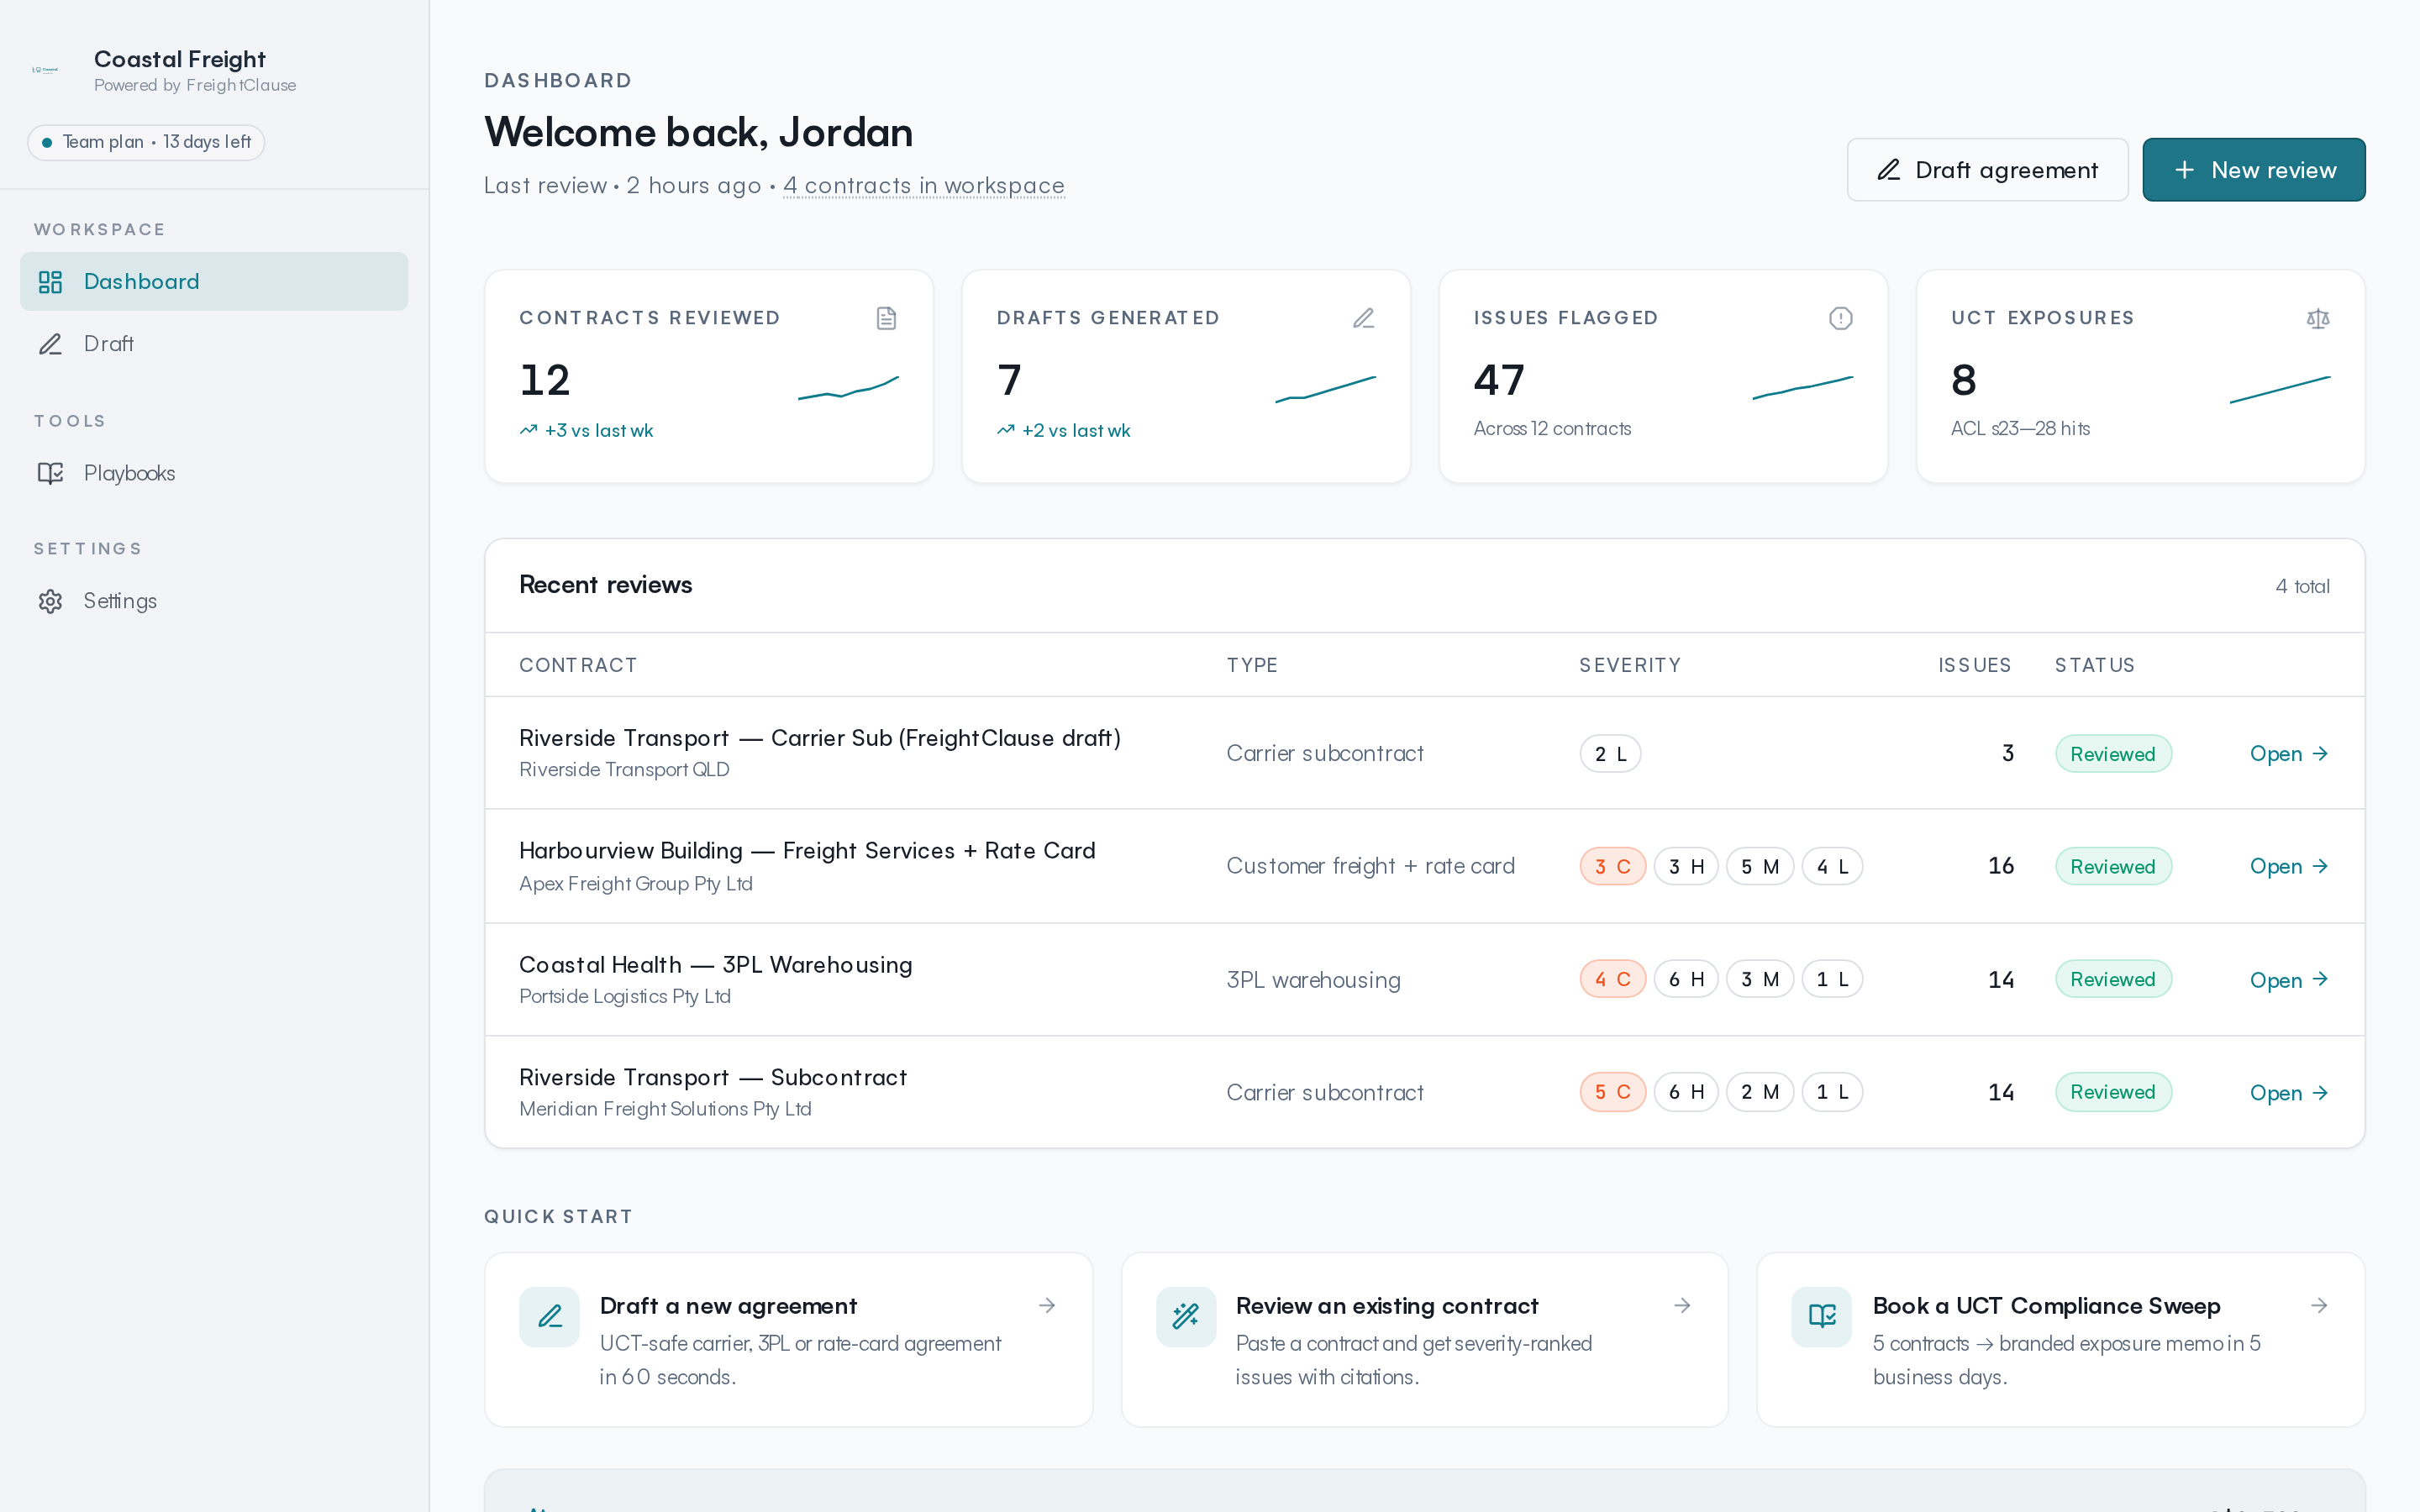This screenshot has width=2420, height=1512.
Task: Open the Dashboard sidebar item
Action: pos(214,281)
